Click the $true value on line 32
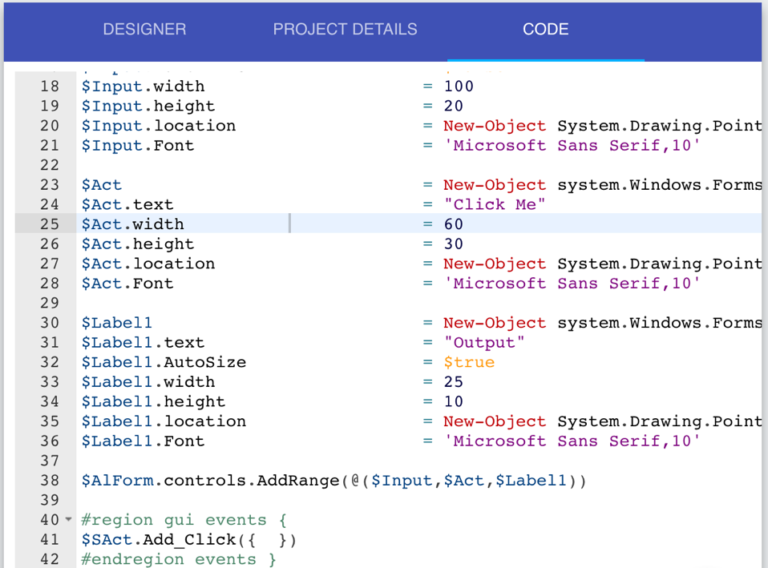The image size is (768, 568). point(469,362)
